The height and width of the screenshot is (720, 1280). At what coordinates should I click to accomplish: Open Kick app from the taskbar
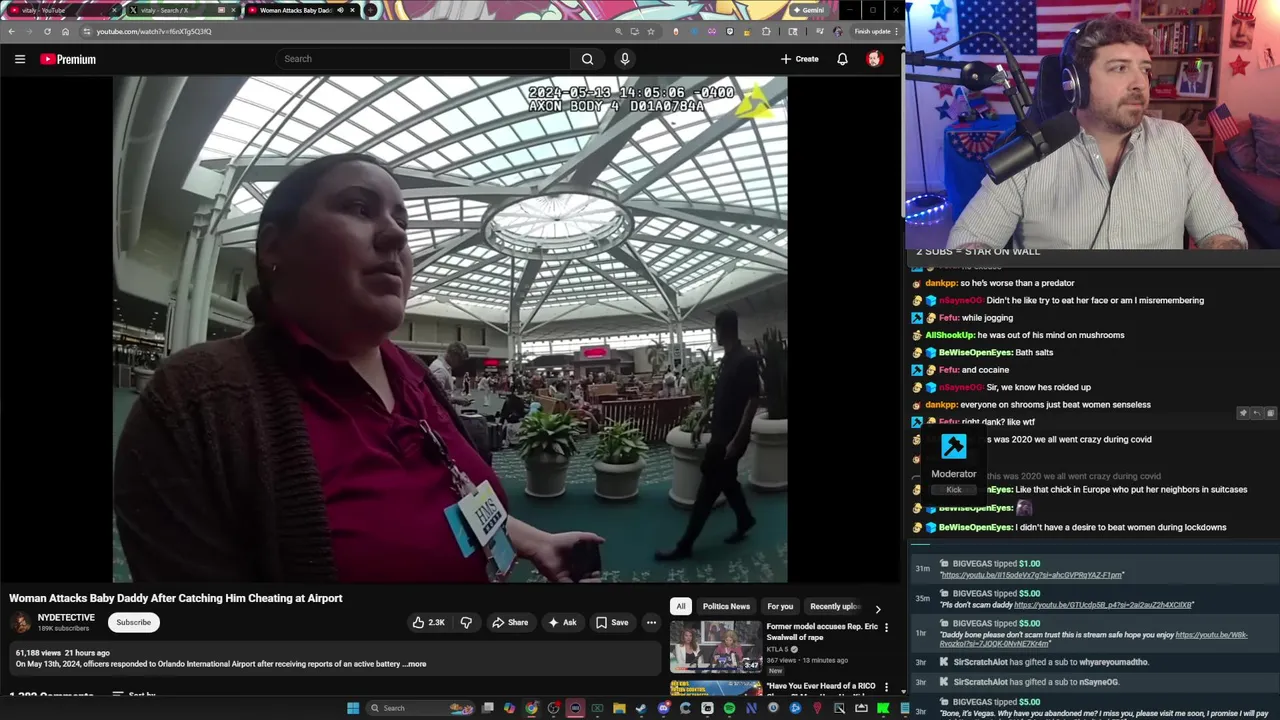(882, 708)
